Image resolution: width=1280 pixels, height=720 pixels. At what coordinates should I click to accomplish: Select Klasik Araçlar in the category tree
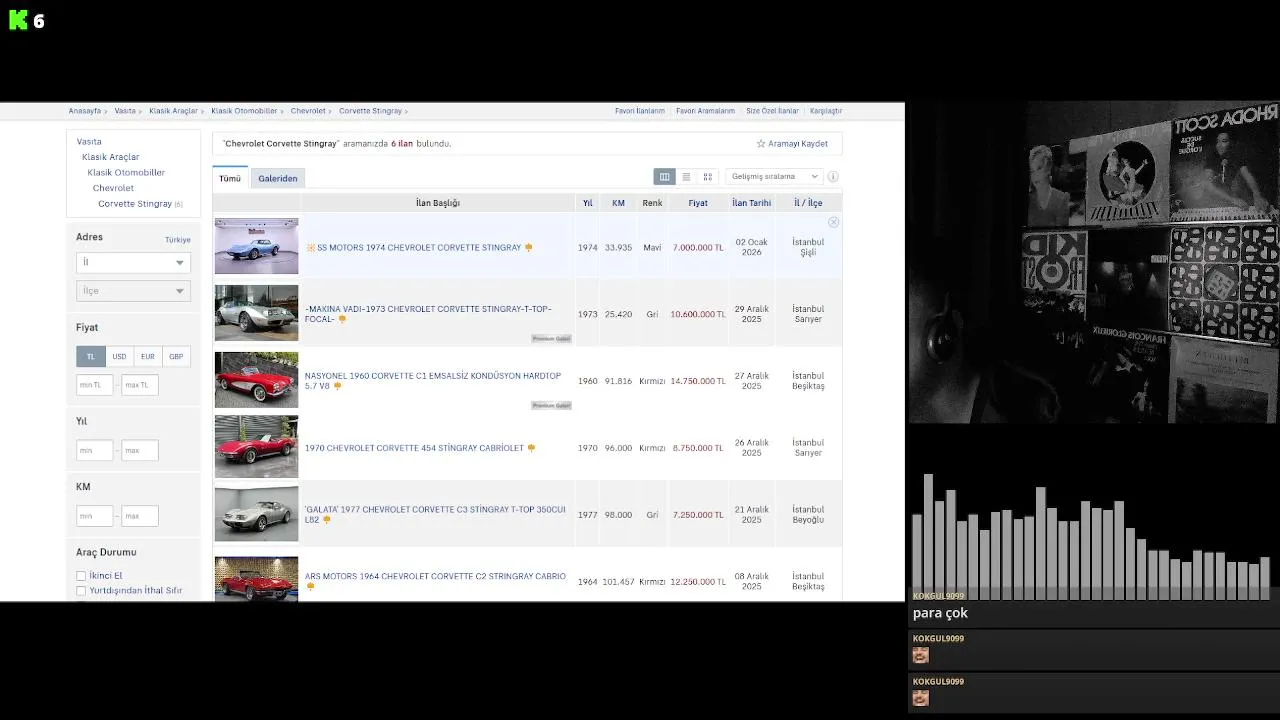pos(111,157)
